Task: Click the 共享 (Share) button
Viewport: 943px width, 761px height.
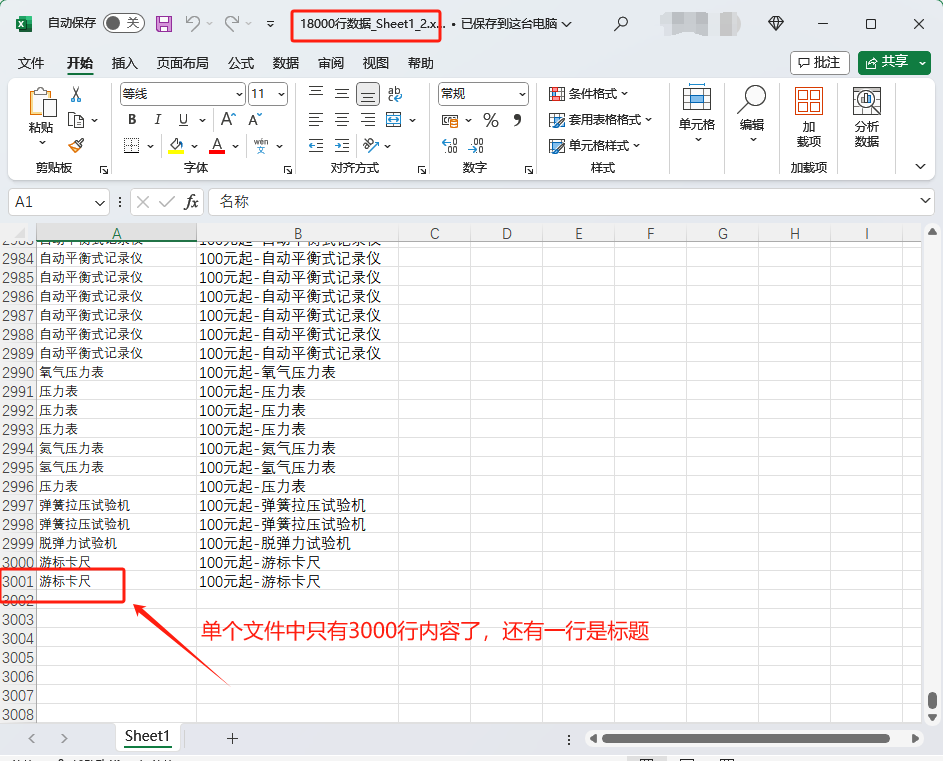Action: 893,62
